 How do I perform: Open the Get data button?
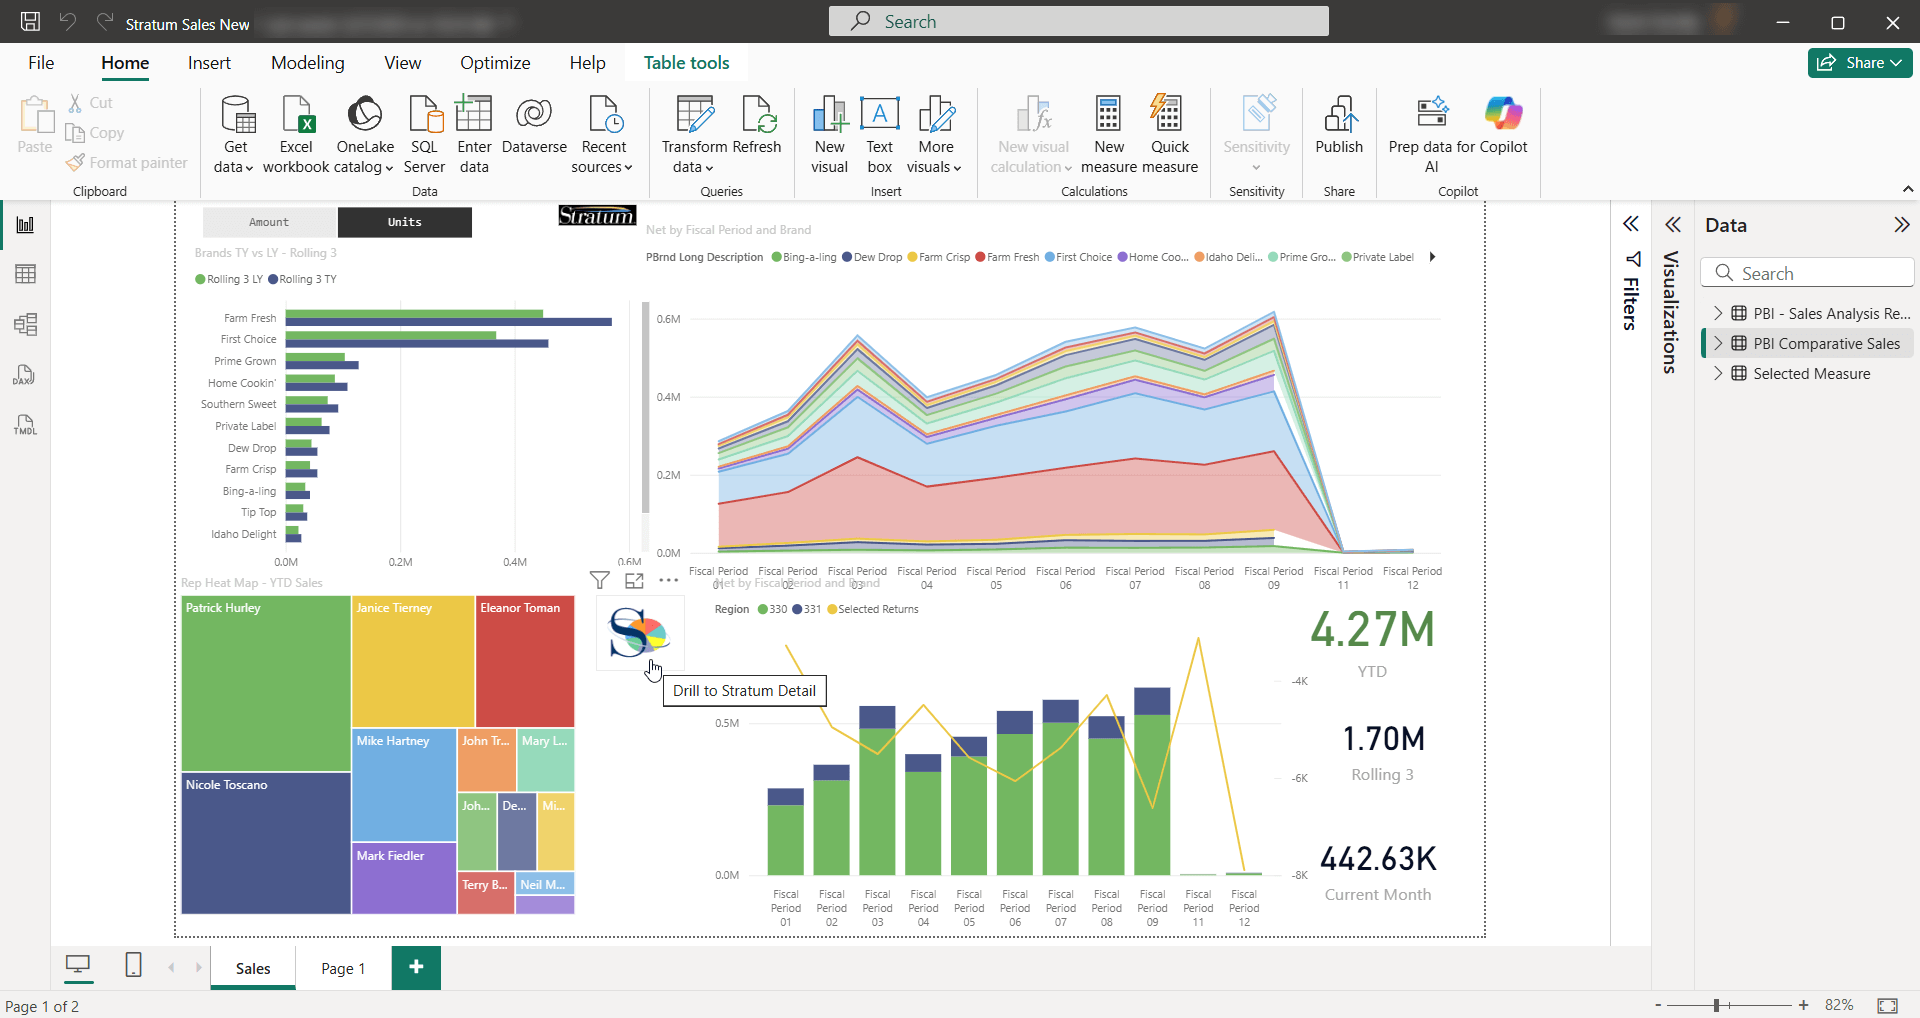point(236,135)
